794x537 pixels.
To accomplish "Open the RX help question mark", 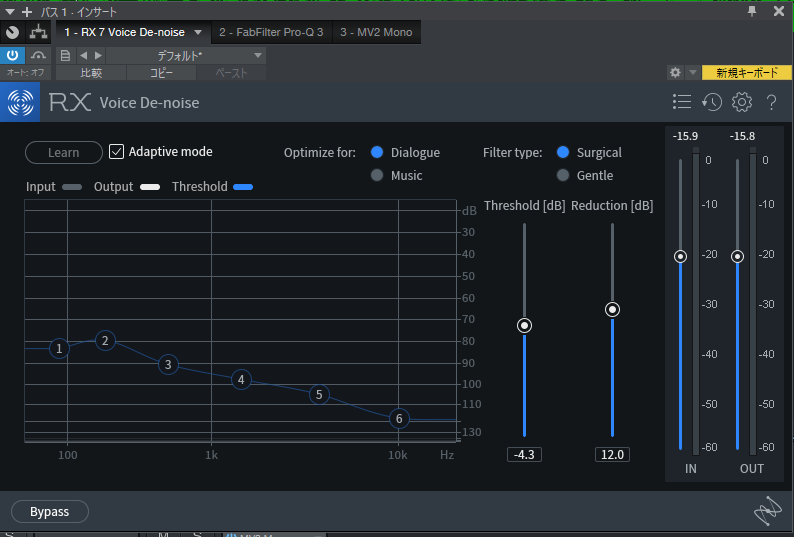I will pyautogui.click(x=772, y=102).
